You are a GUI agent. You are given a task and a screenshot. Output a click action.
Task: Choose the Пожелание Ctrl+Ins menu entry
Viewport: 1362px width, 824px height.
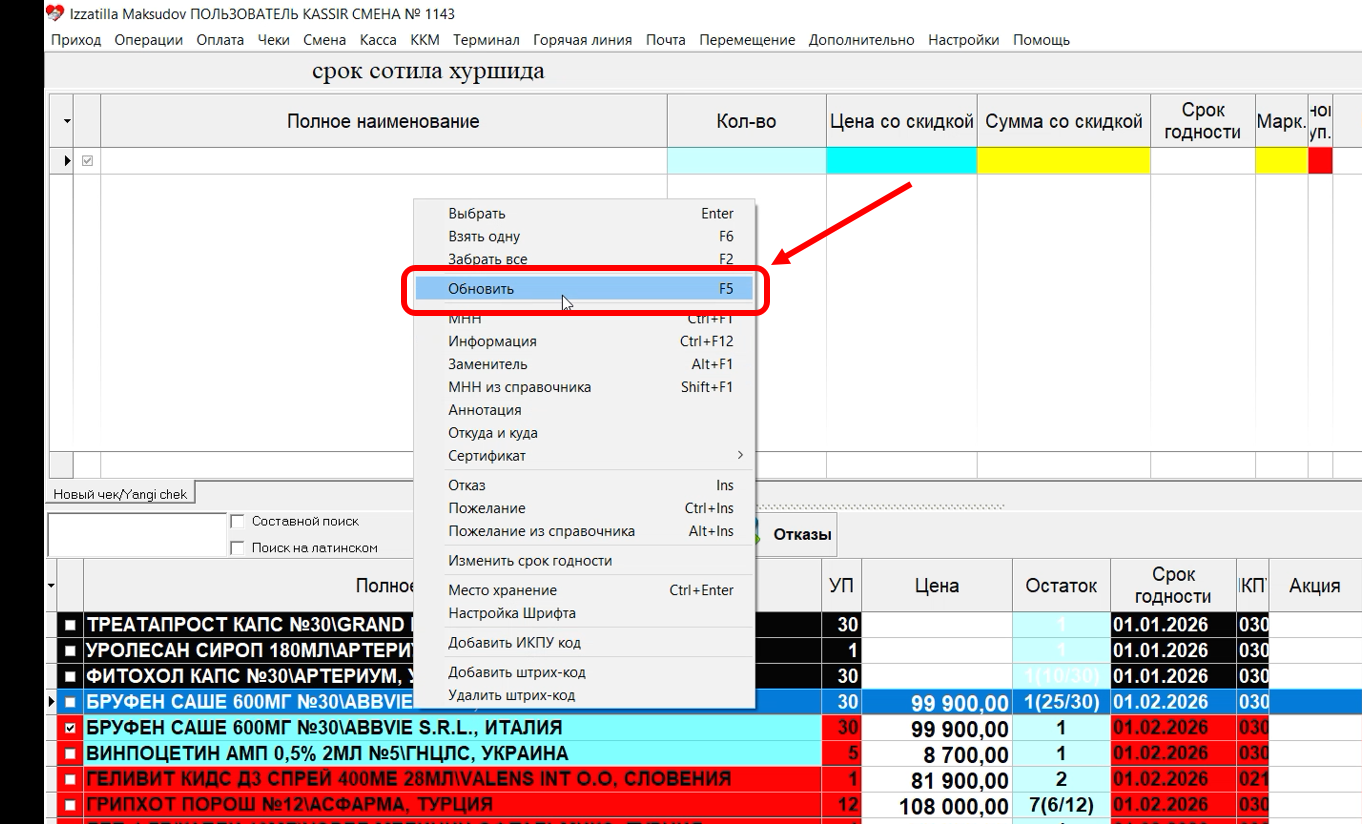[584, 508]
